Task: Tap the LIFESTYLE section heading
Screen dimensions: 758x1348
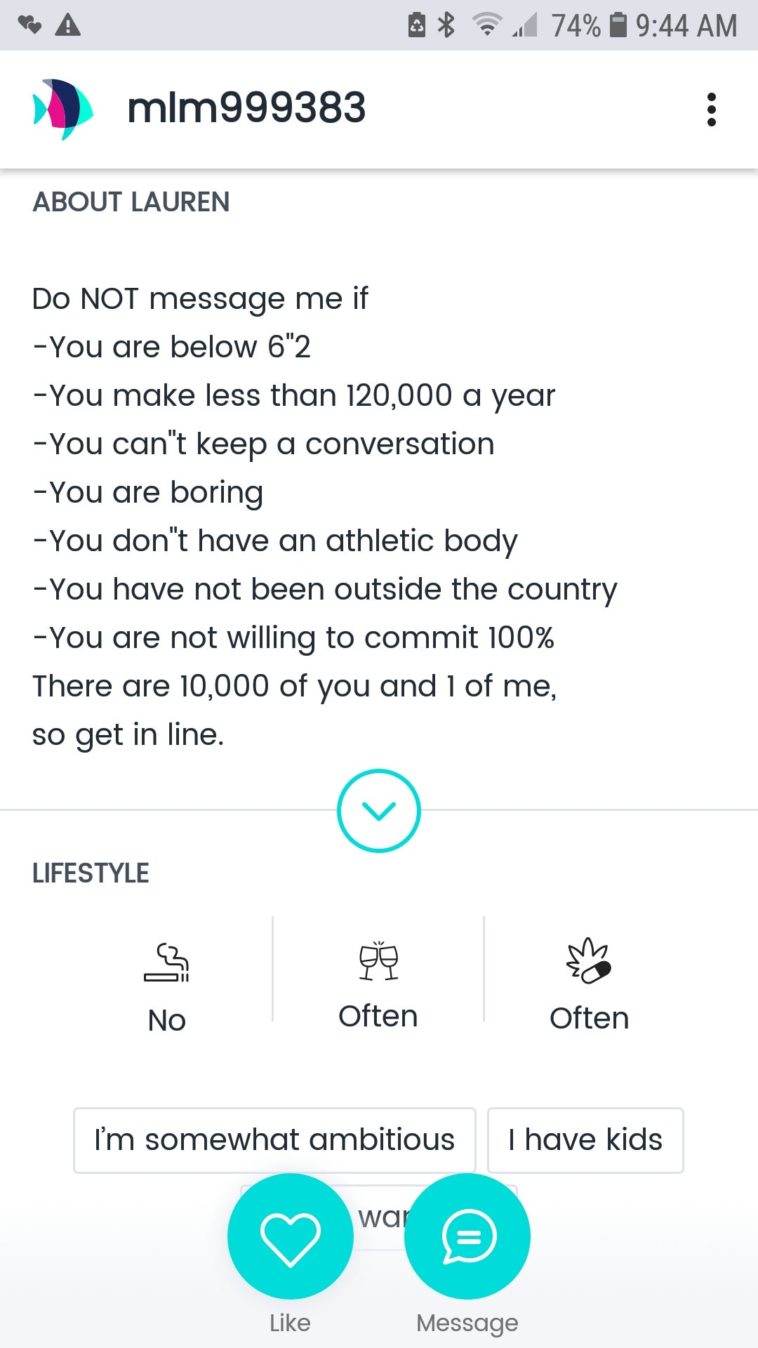Action: [90, 873]
